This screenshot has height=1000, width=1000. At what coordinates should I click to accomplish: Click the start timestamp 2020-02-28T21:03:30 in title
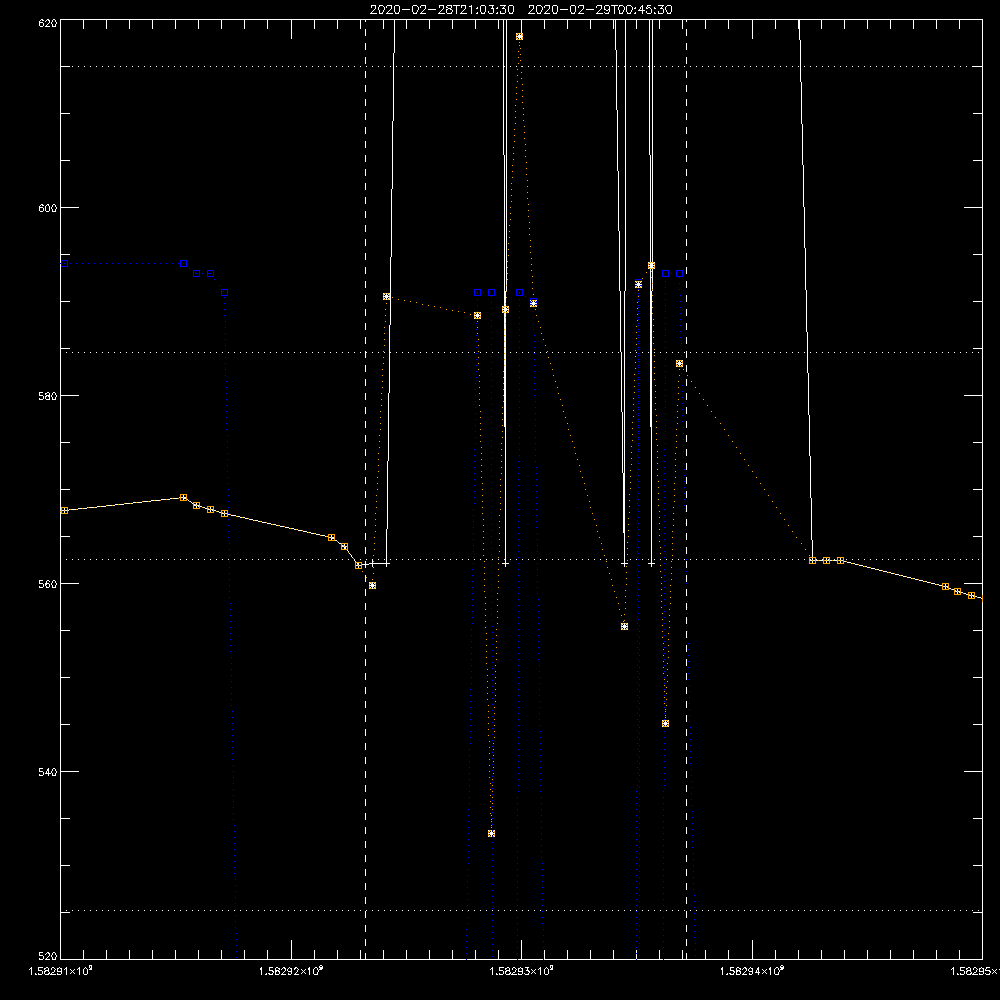(442, 10)
